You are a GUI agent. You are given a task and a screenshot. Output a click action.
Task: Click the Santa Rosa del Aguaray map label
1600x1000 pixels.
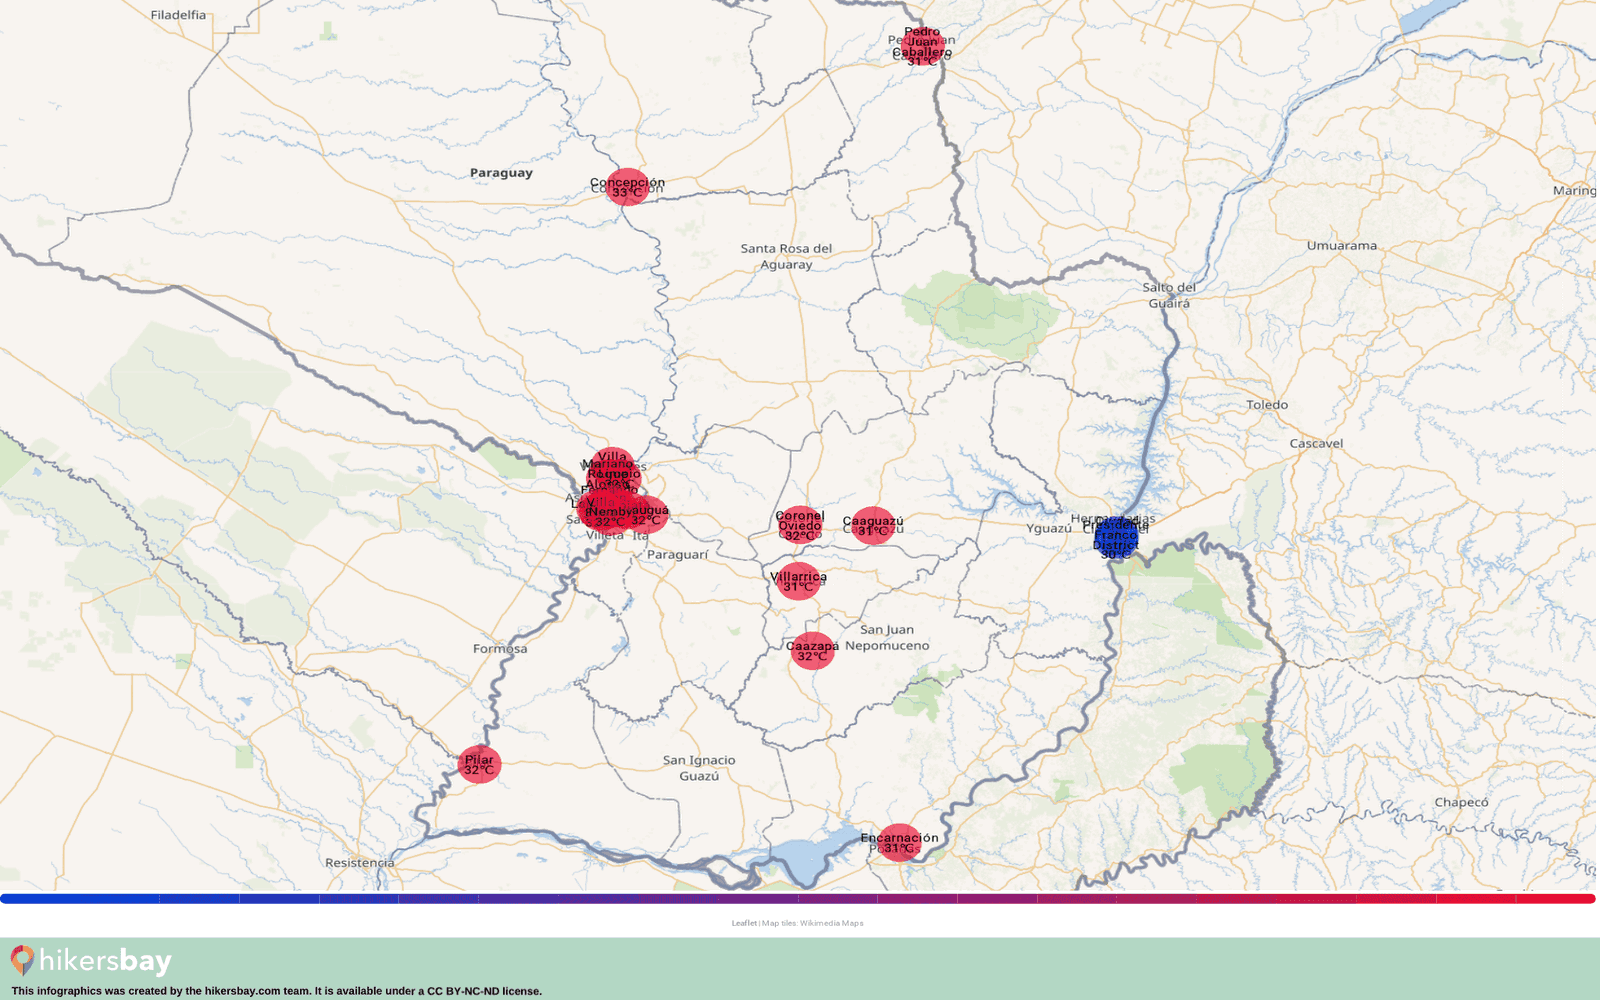tap(786, 256)
